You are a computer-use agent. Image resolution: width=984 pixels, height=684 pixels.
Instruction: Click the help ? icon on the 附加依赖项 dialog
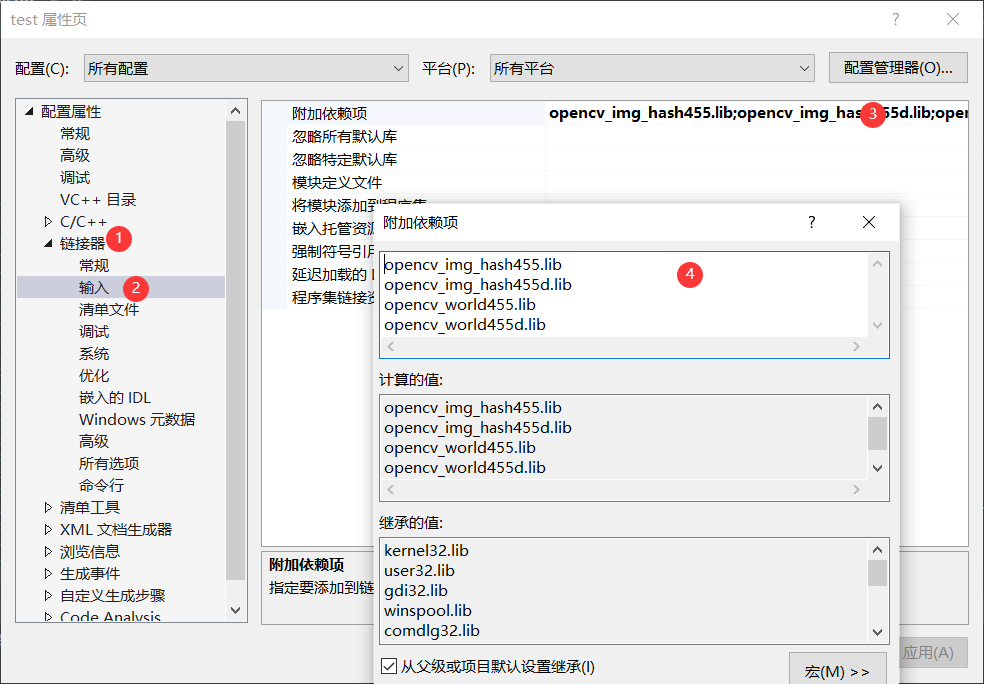tap(811, 222)
